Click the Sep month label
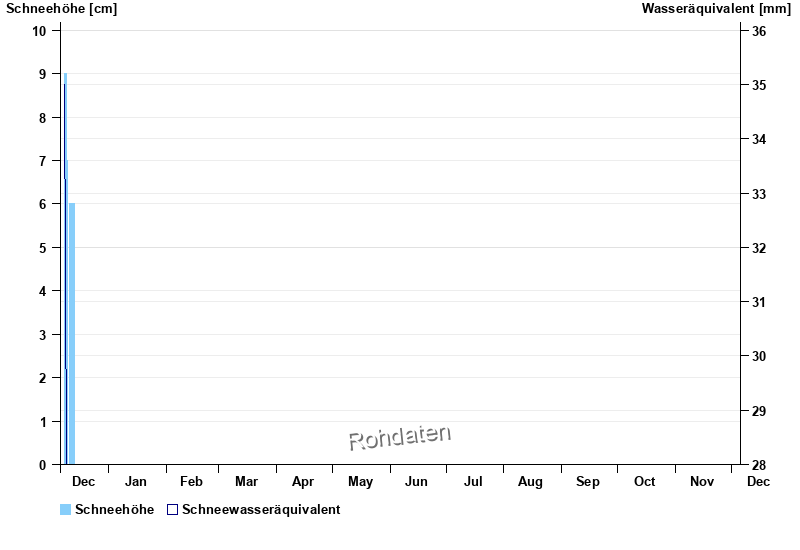 [588, 482]
